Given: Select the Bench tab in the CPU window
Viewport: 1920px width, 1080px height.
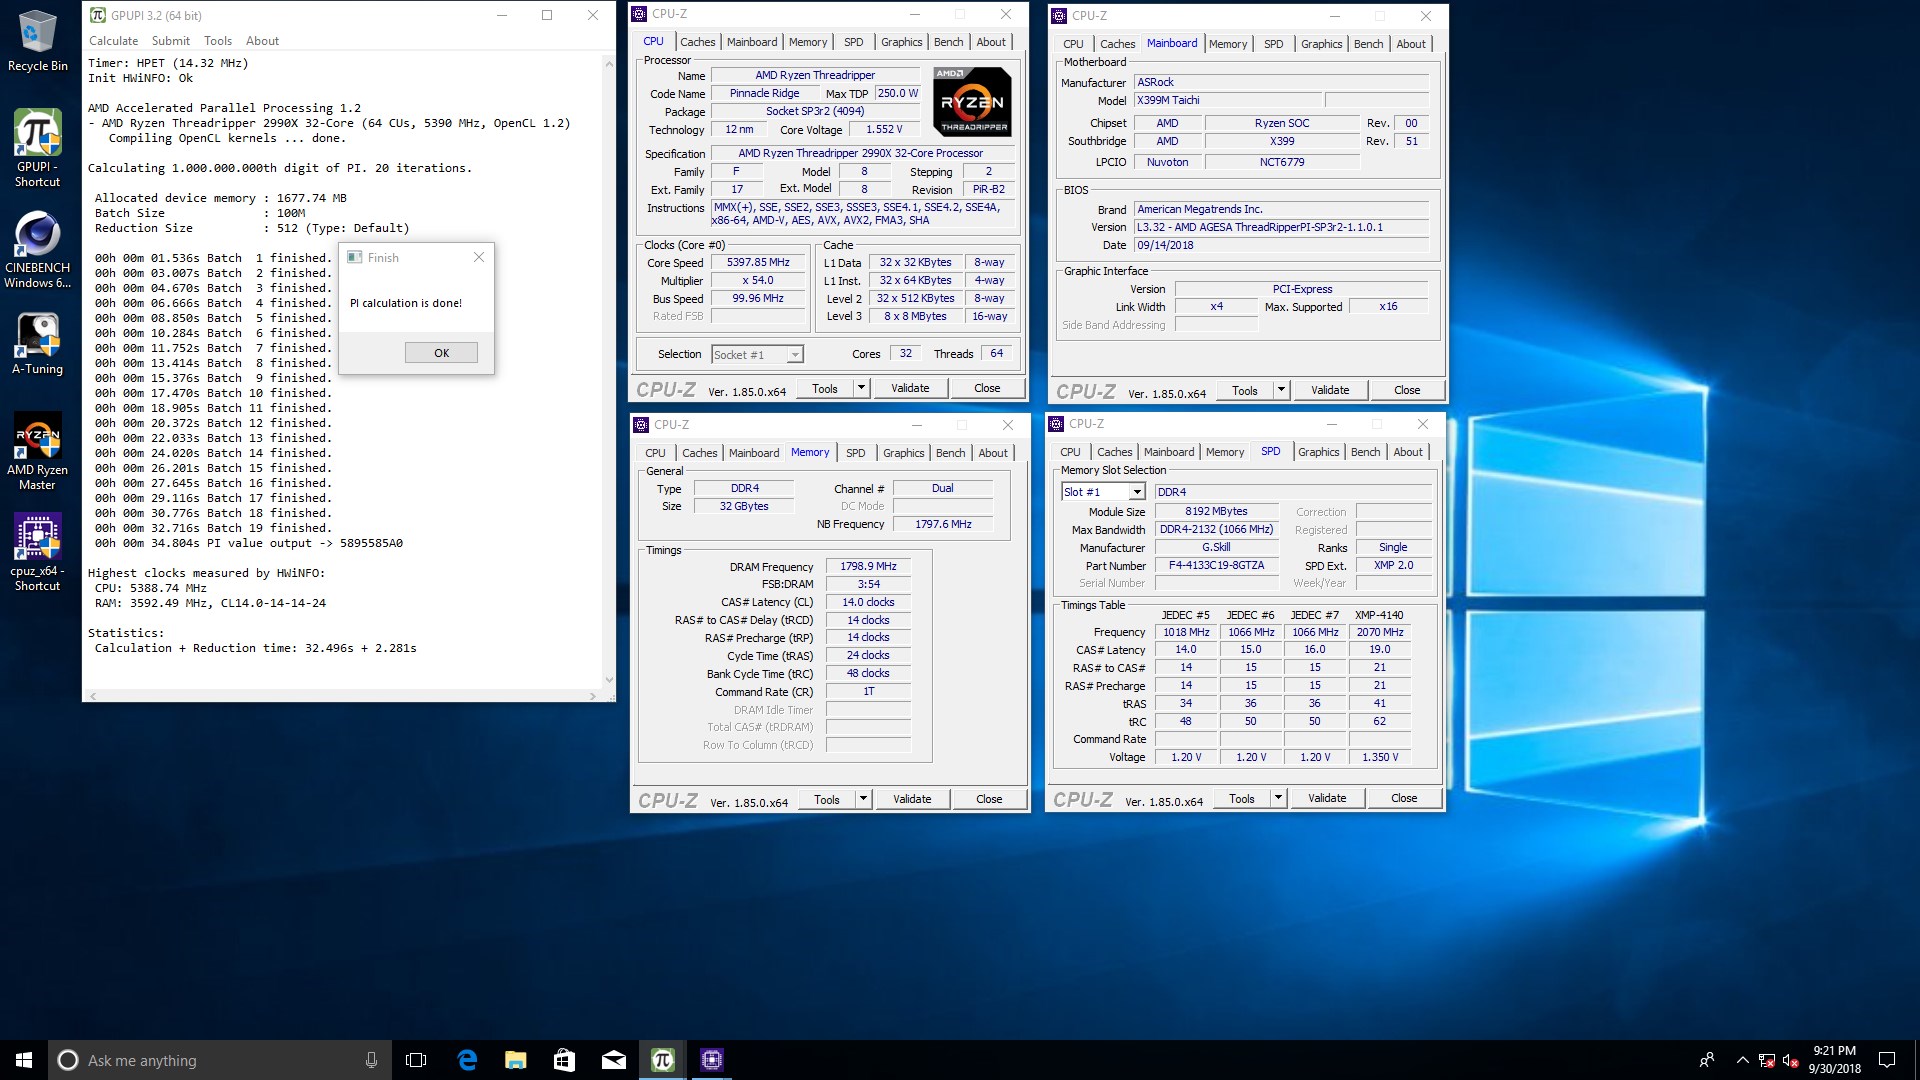Looking at the screenshot, I should [948, 42].
